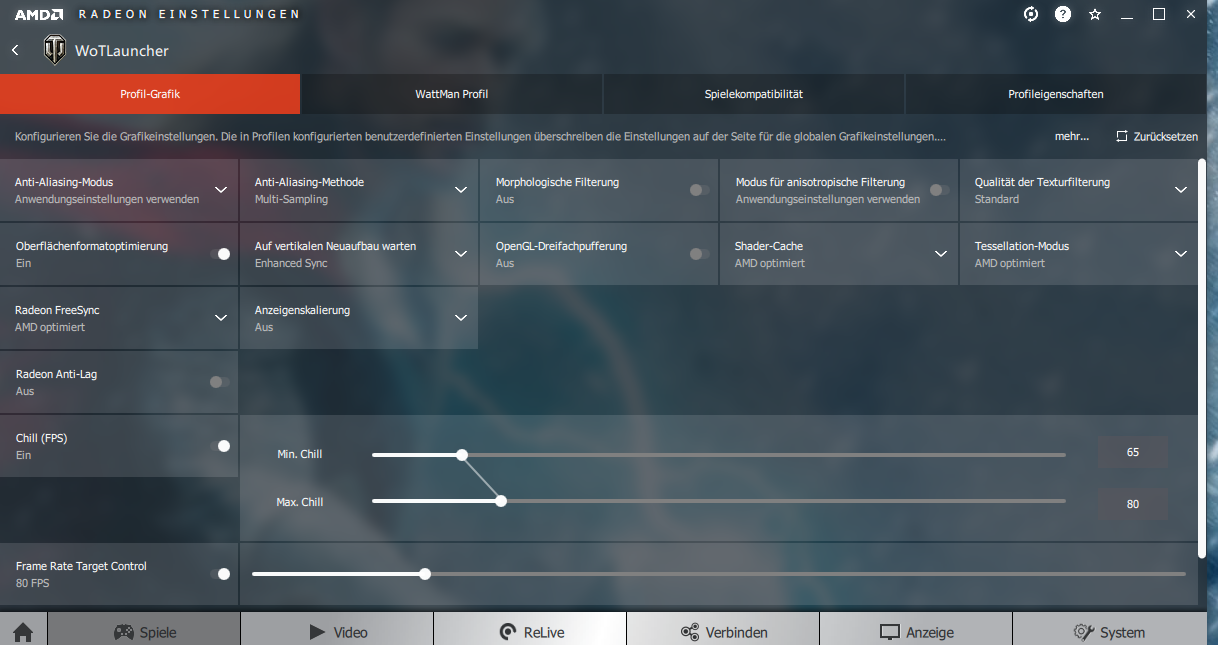This screenshot has height=645, width=1218.
Task: Toggle Frame Rate Target Control switch
Action: [x=220, y=574]
